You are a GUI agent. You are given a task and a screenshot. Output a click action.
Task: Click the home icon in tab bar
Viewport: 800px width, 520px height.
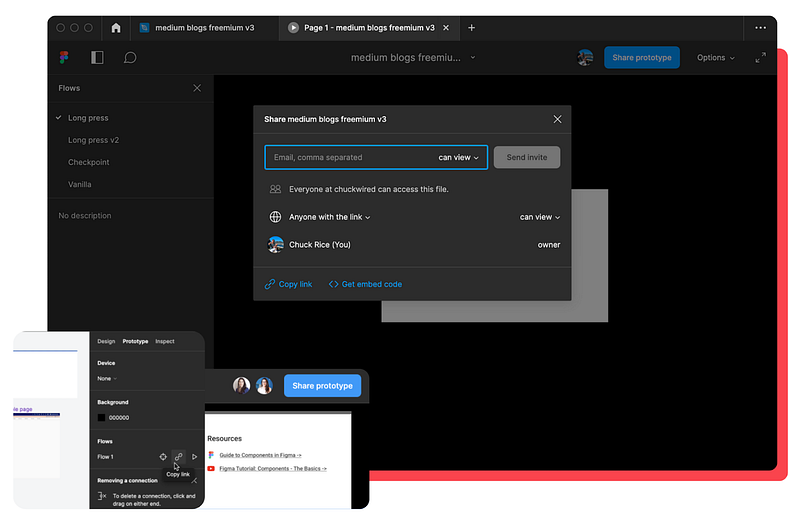coord(116,28)
